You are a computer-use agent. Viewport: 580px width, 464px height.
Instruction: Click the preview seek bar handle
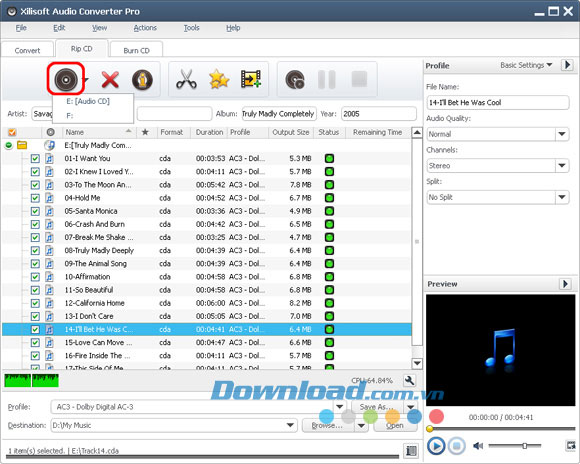pyautogui.click(x=429, y=429)
